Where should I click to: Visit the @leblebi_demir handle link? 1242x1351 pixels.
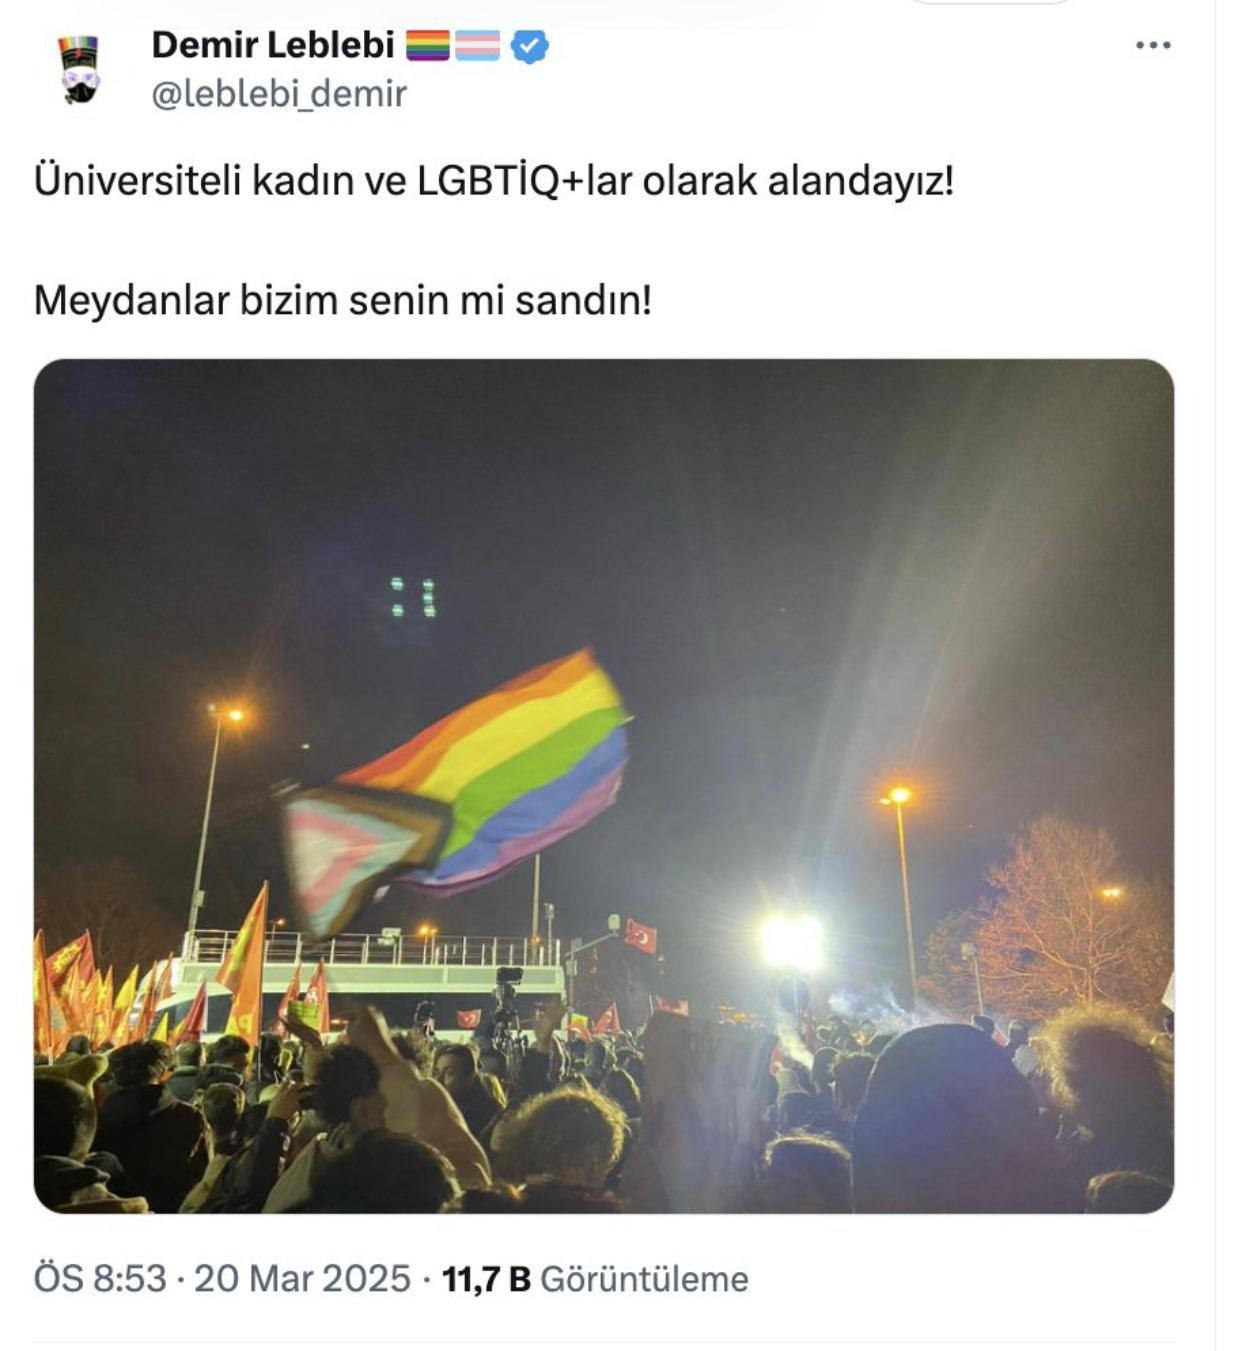[279, 93]
